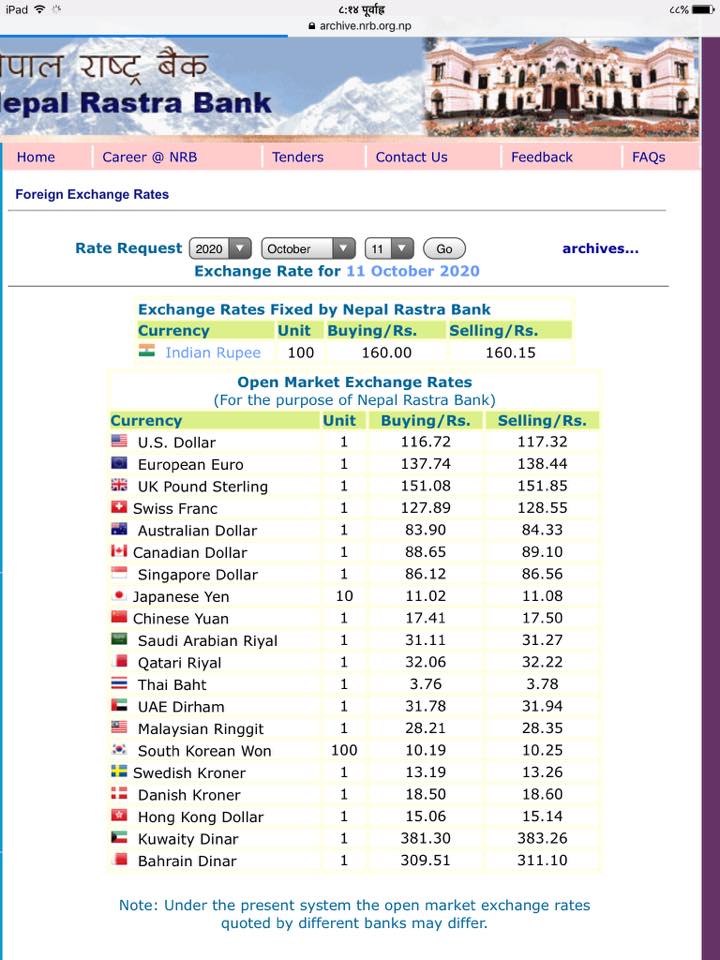This screenshot has height=960, width=720.
Task: Click the Chinese Yuan flag icon
Action: click(x=119, y=617)
